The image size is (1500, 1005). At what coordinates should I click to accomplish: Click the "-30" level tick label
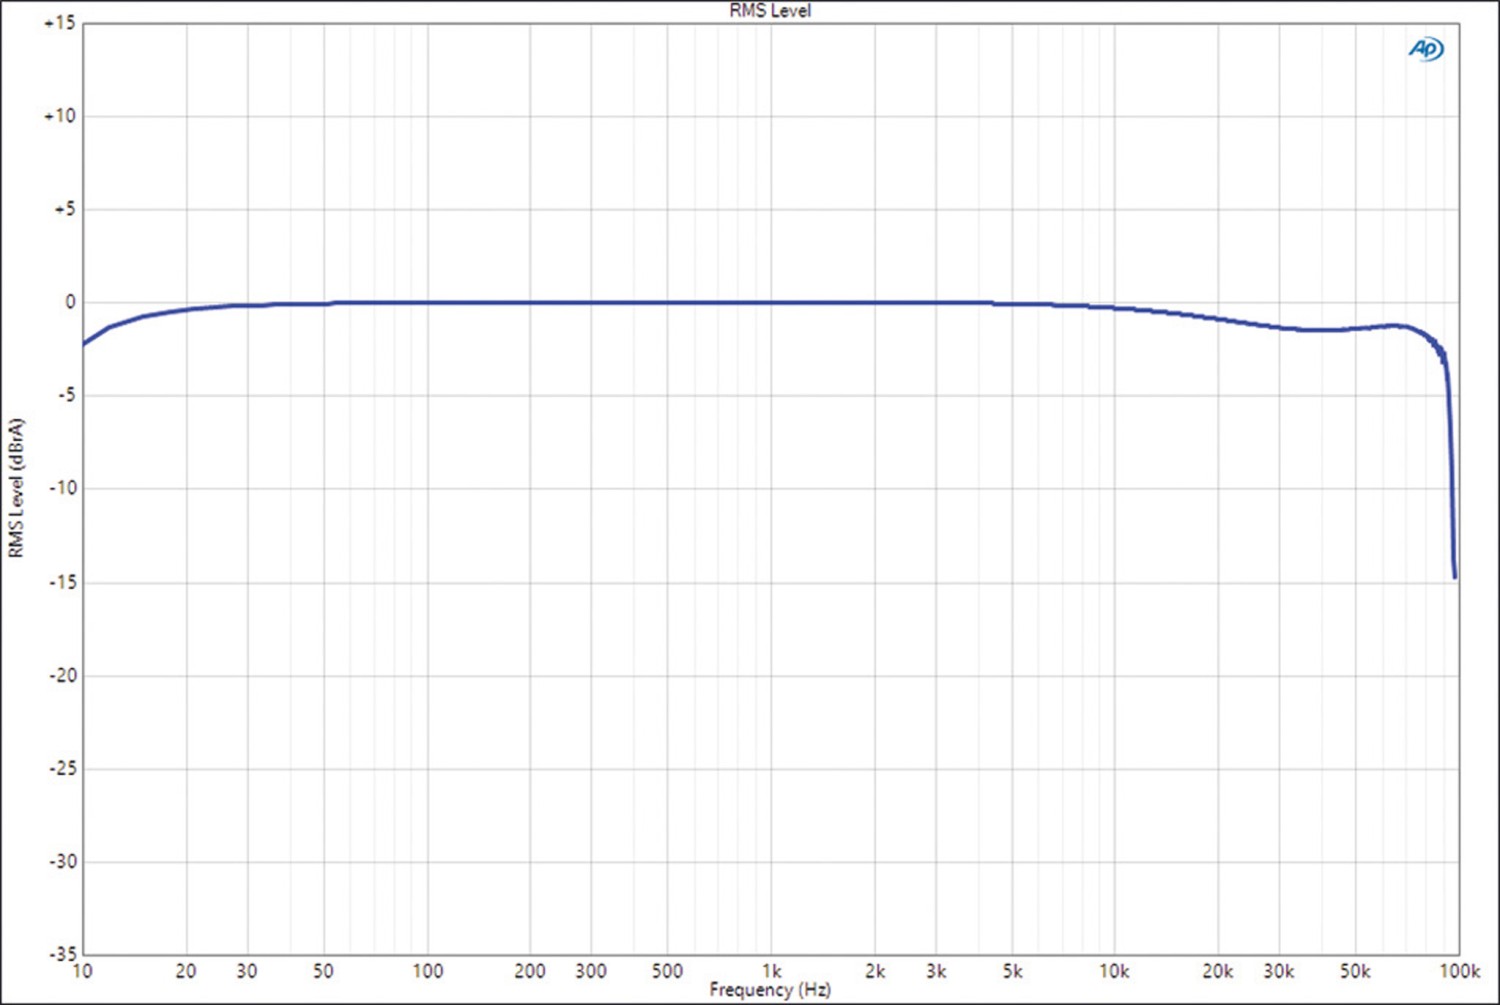coord(61,861)
